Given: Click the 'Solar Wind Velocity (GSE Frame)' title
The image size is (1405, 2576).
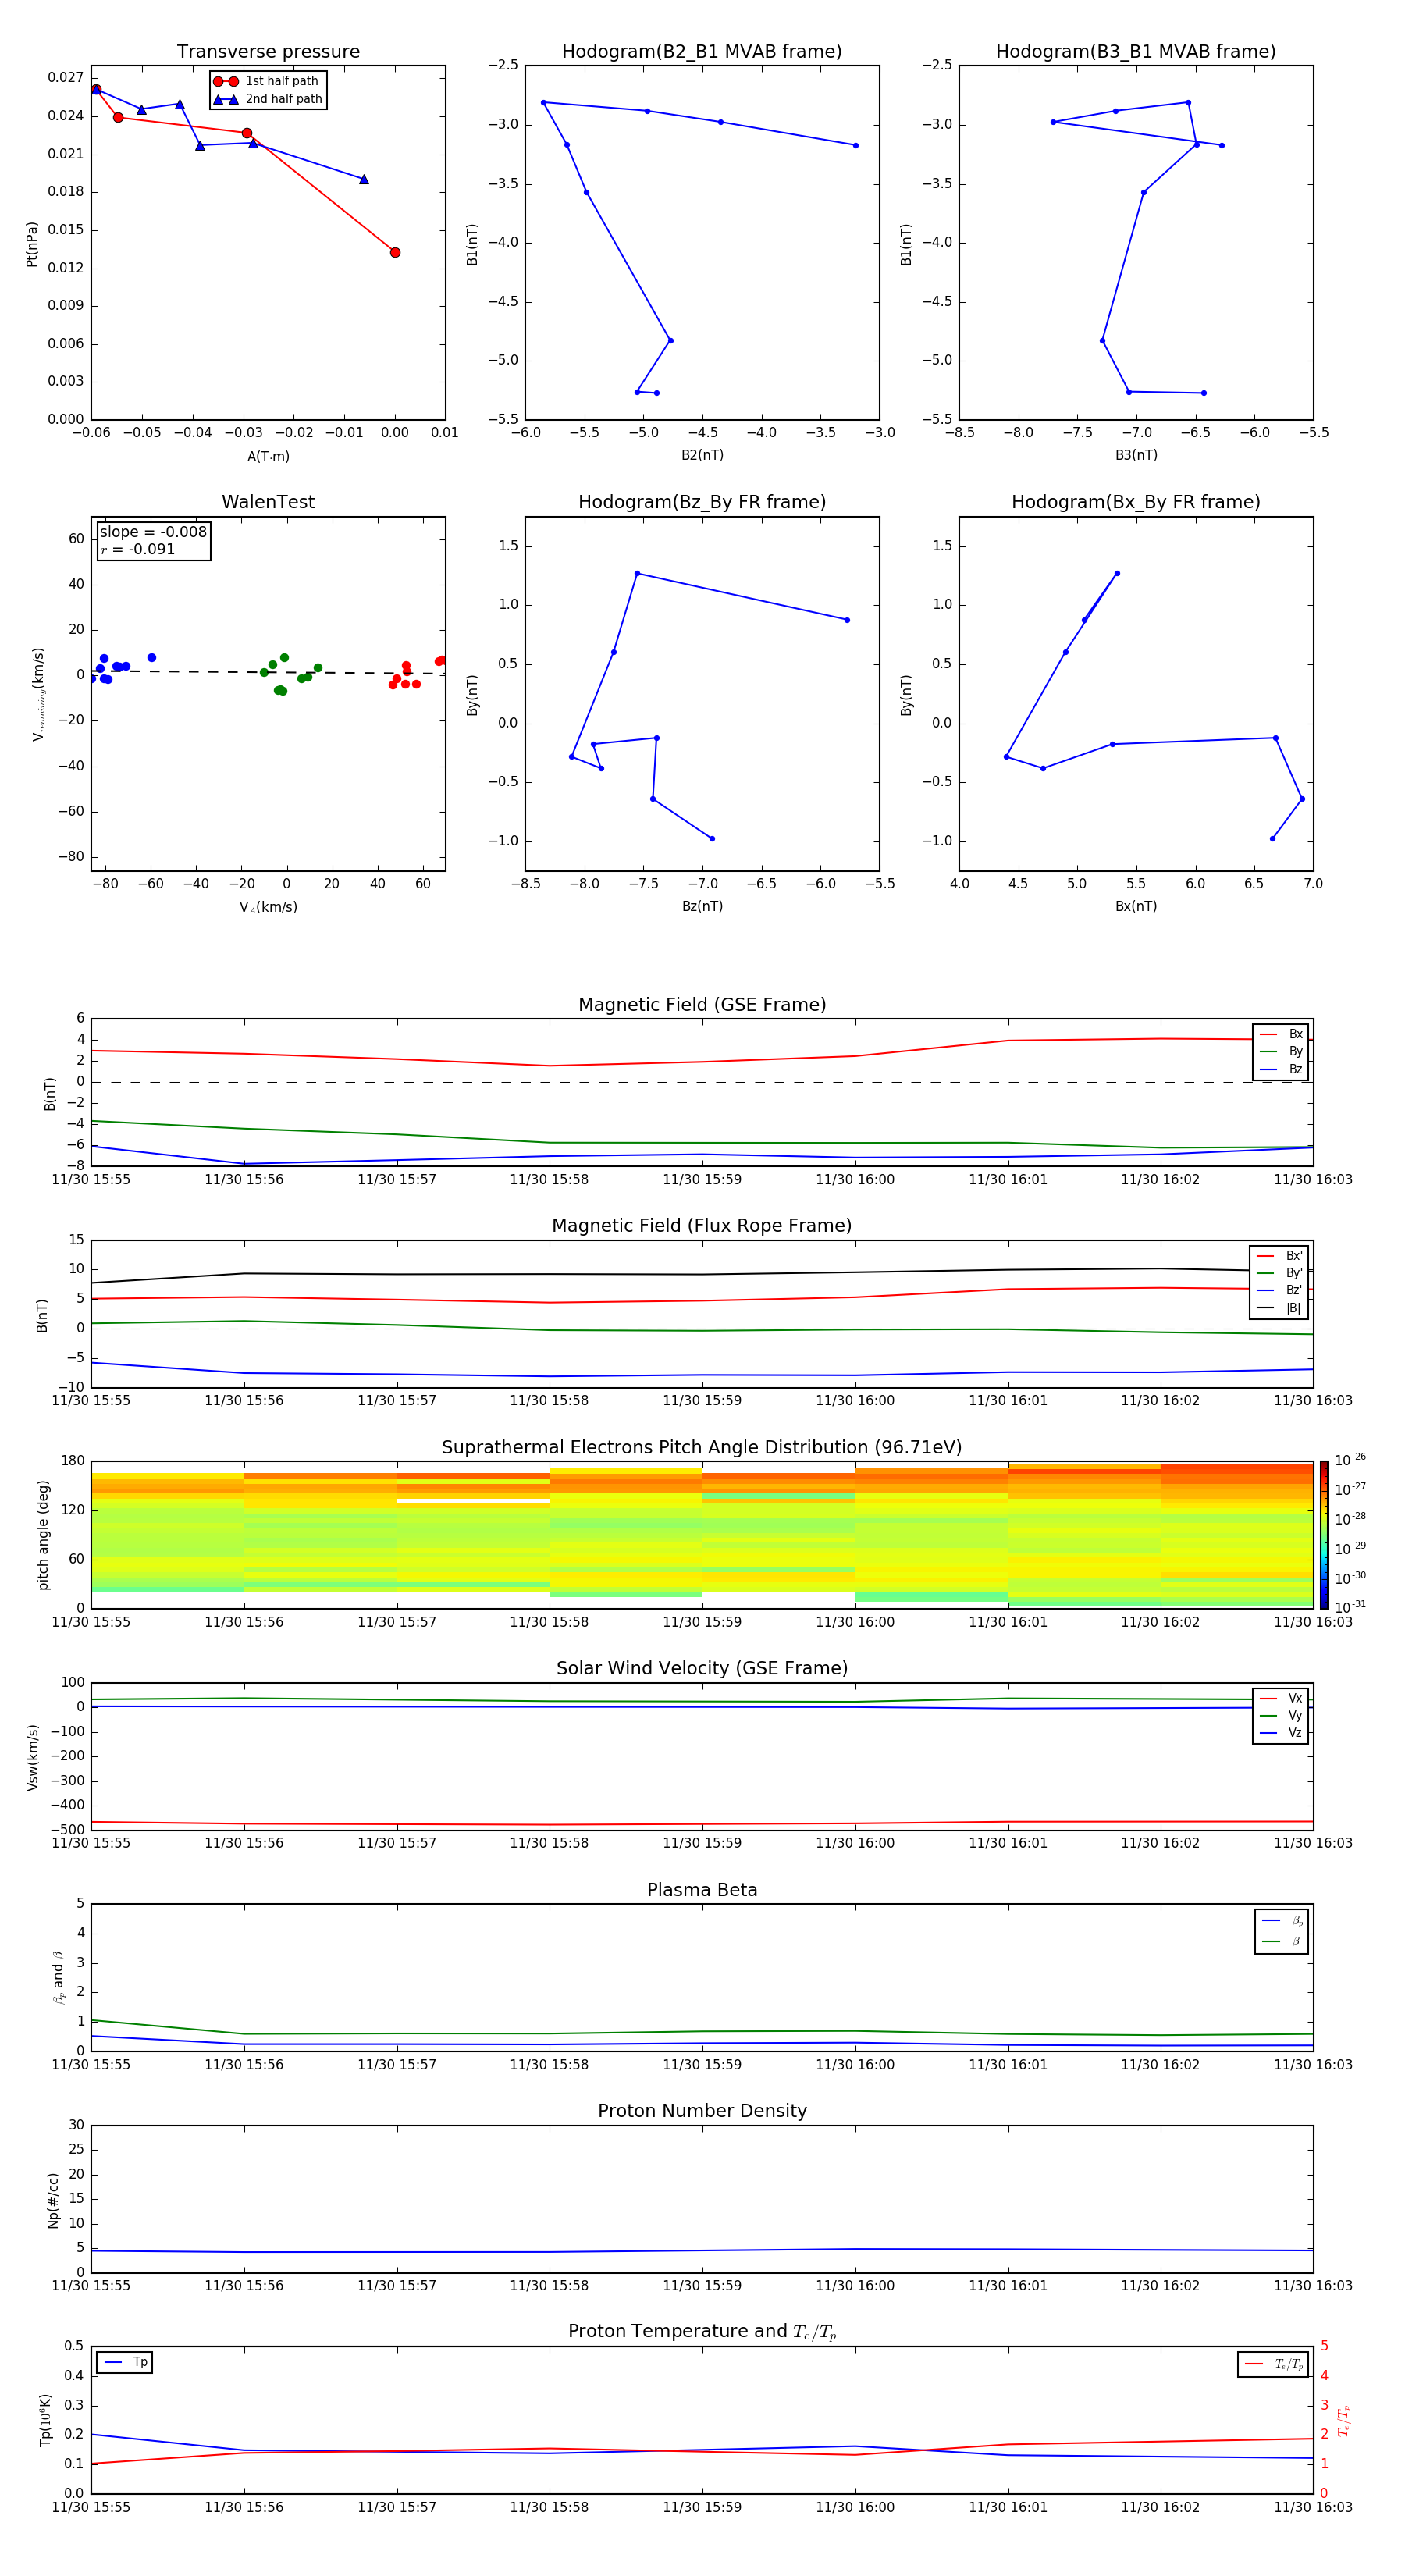Looking at the screenshot, I should (x=702, y=1668).
